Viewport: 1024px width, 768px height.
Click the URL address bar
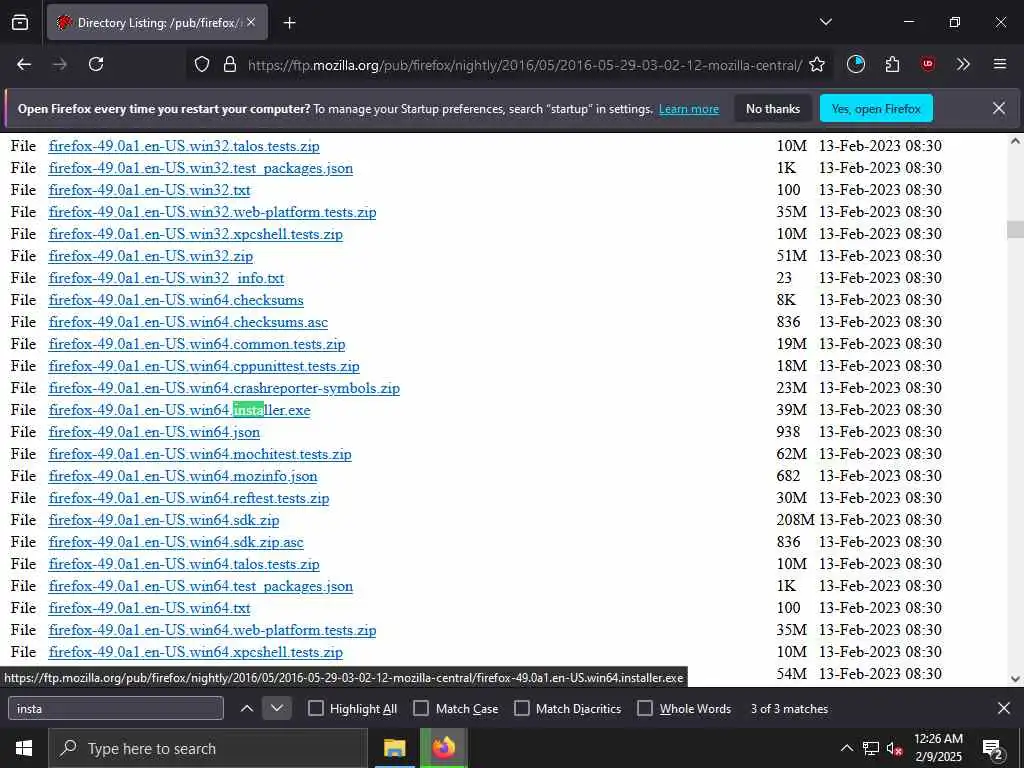[524, 65]
